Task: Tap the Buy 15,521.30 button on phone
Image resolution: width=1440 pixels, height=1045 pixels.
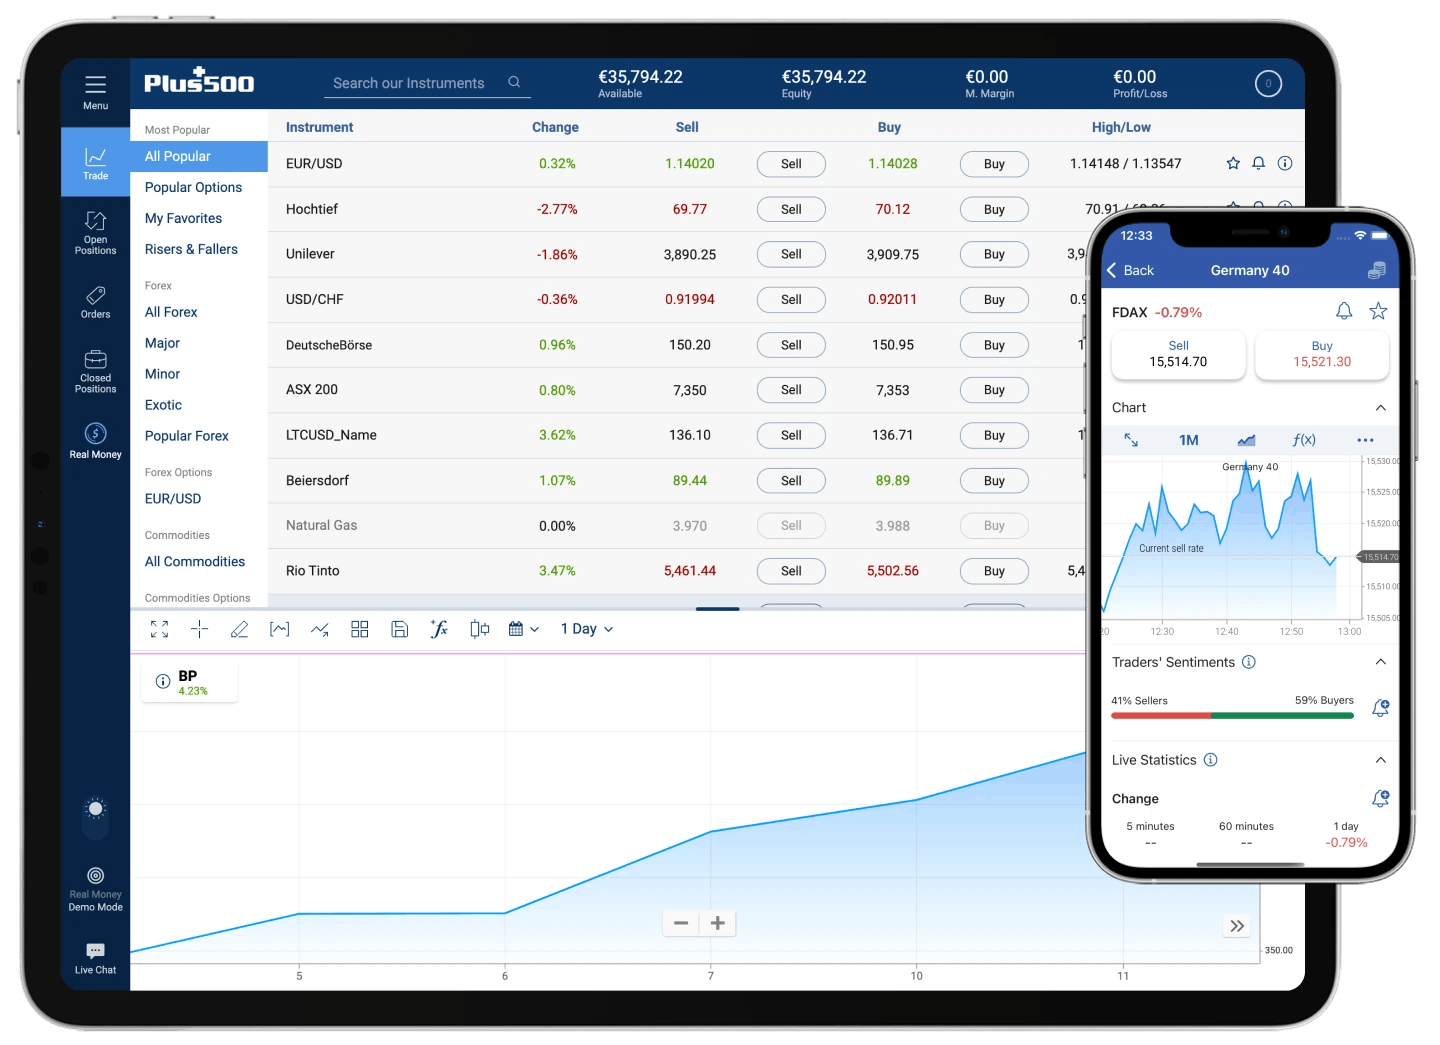Action: (1322, 354)
